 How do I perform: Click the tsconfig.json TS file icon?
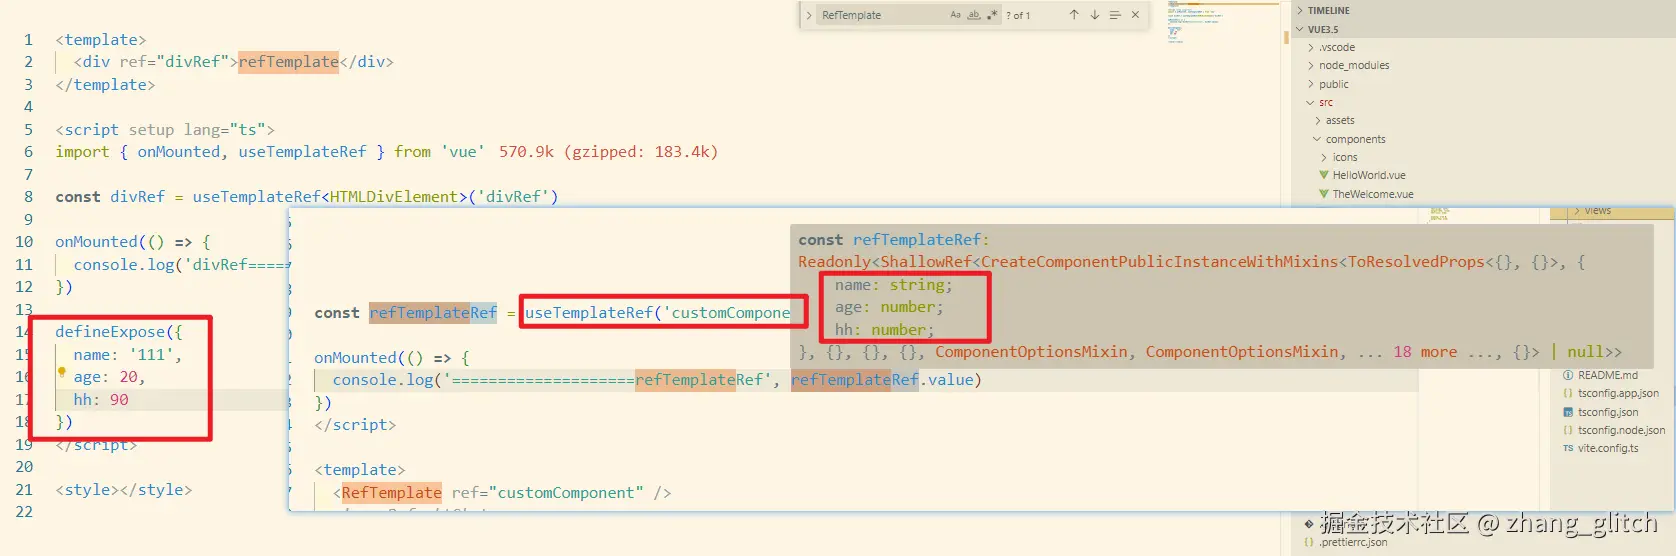(1568, 412)
